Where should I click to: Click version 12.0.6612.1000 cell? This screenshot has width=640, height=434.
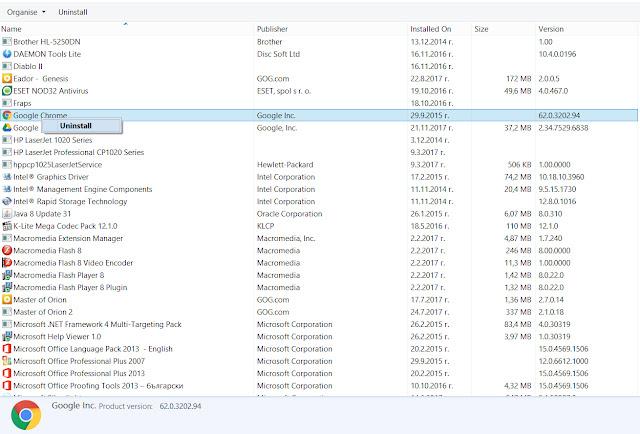(563, 361)
